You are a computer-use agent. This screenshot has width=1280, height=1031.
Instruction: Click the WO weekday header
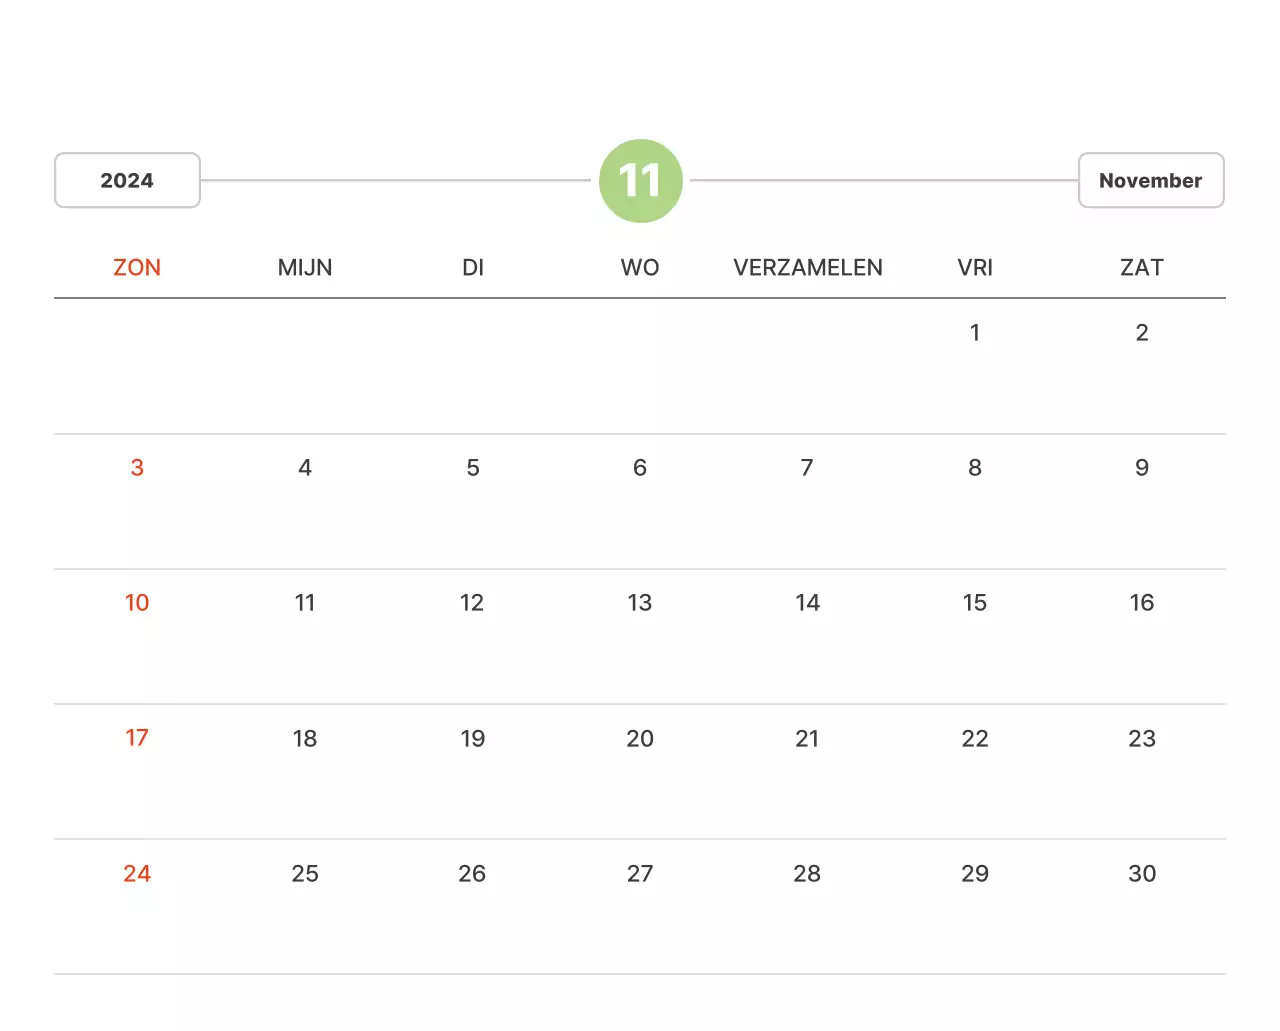point(640,267)
